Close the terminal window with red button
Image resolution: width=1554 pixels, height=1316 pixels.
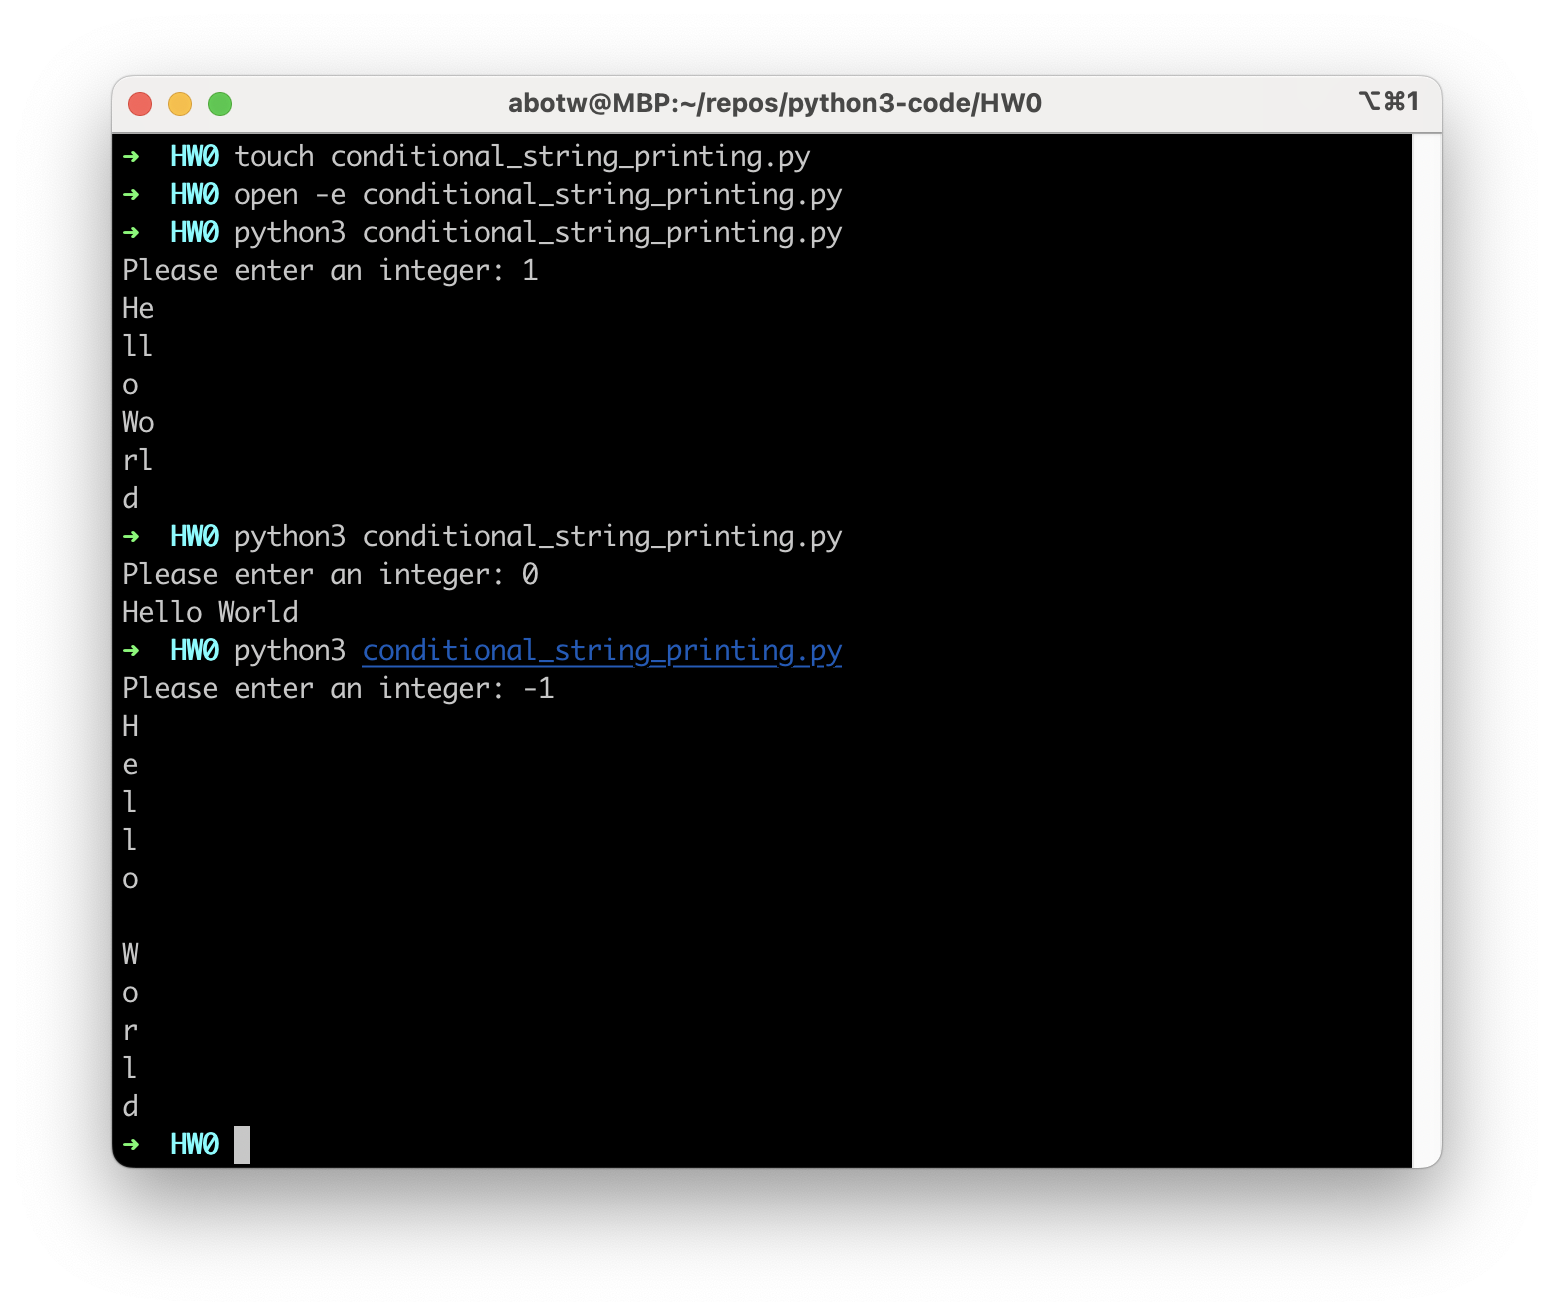pyautogui.click(x=140, y=103)
